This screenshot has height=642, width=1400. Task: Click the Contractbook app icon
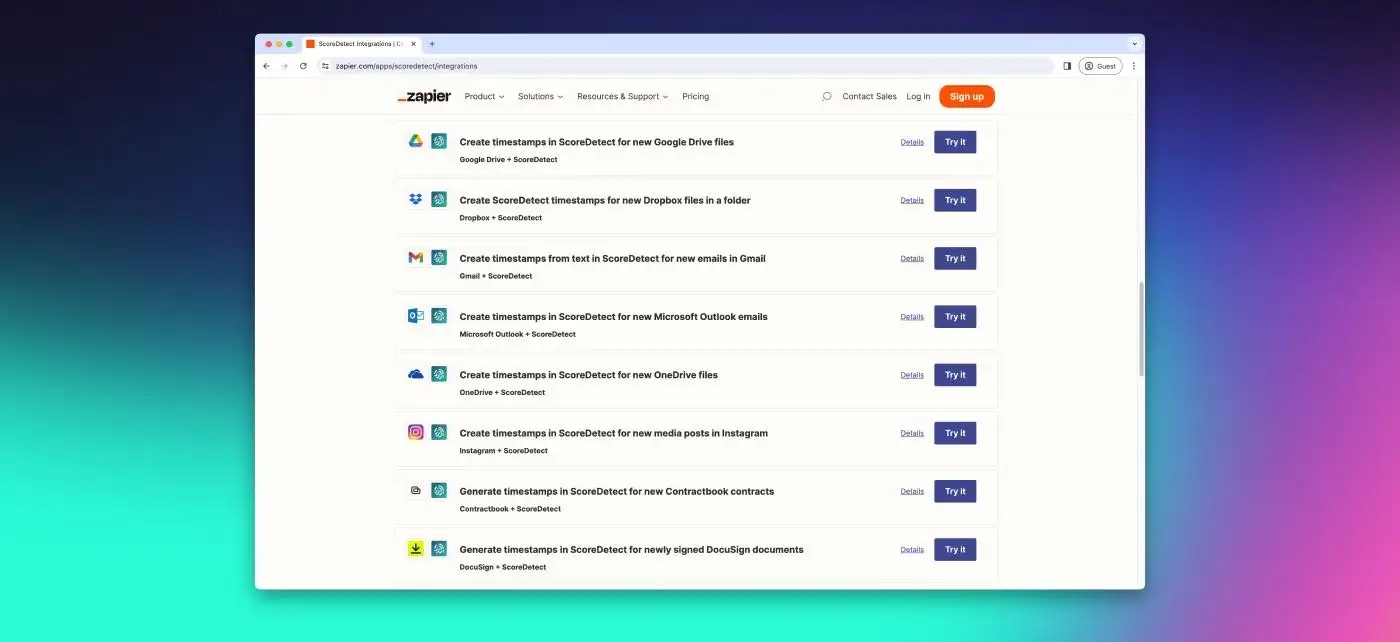click(416, 491)
